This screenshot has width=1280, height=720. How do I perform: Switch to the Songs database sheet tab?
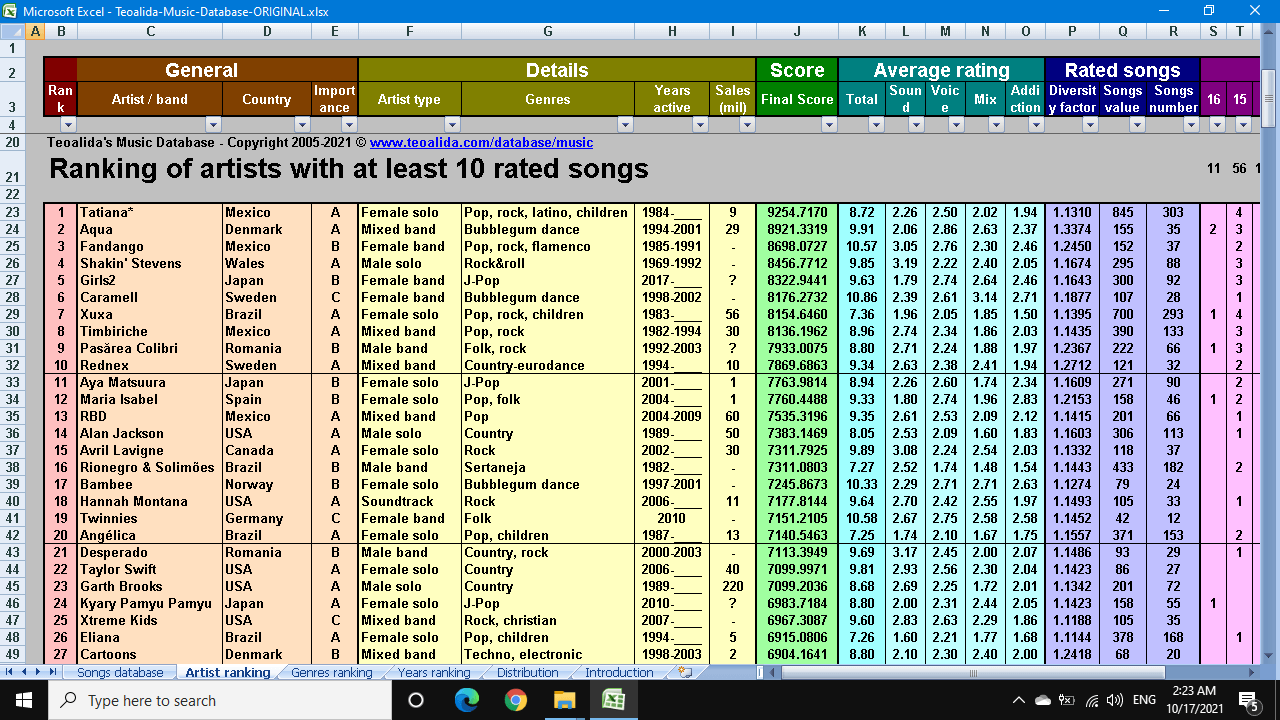point(120,673)
